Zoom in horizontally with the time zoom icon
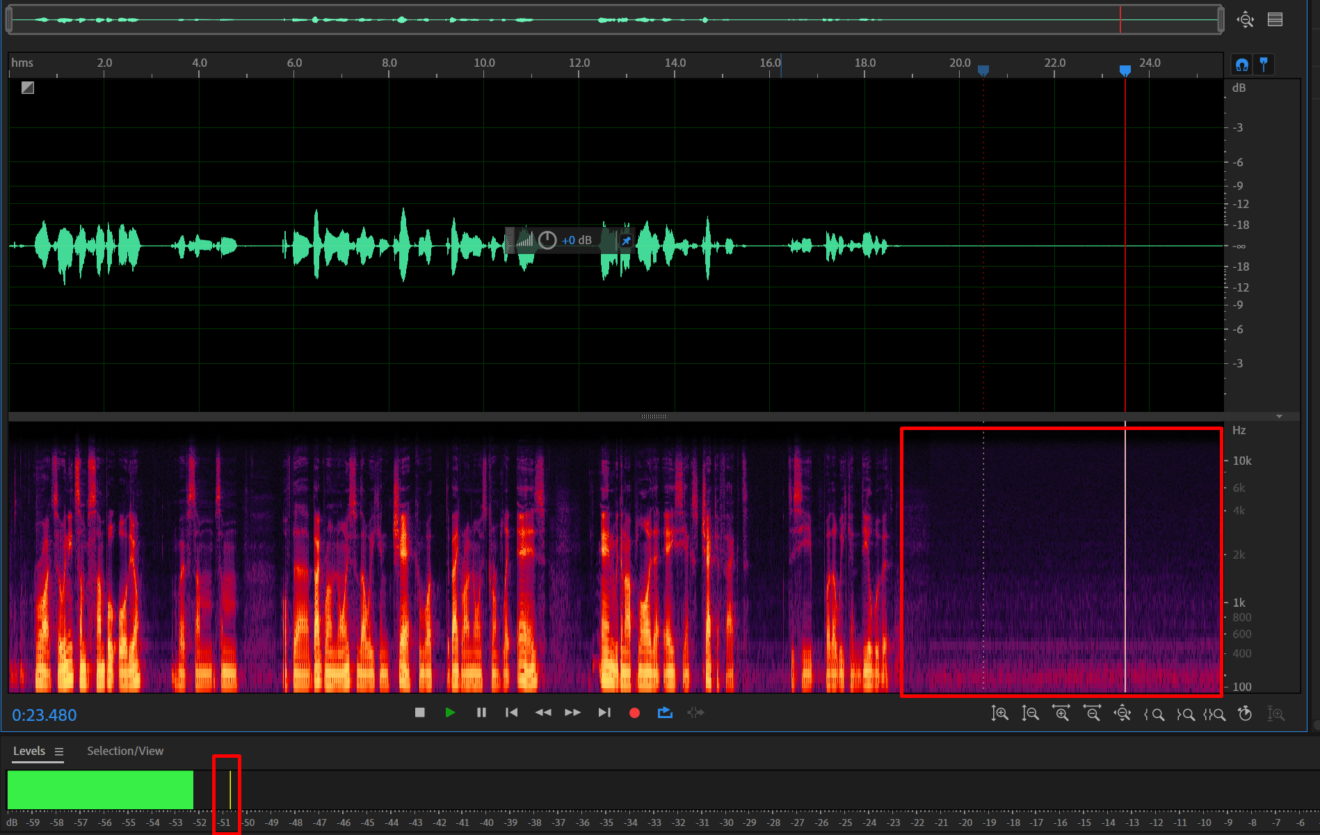1320x835 pixels. coord(1061,714)
